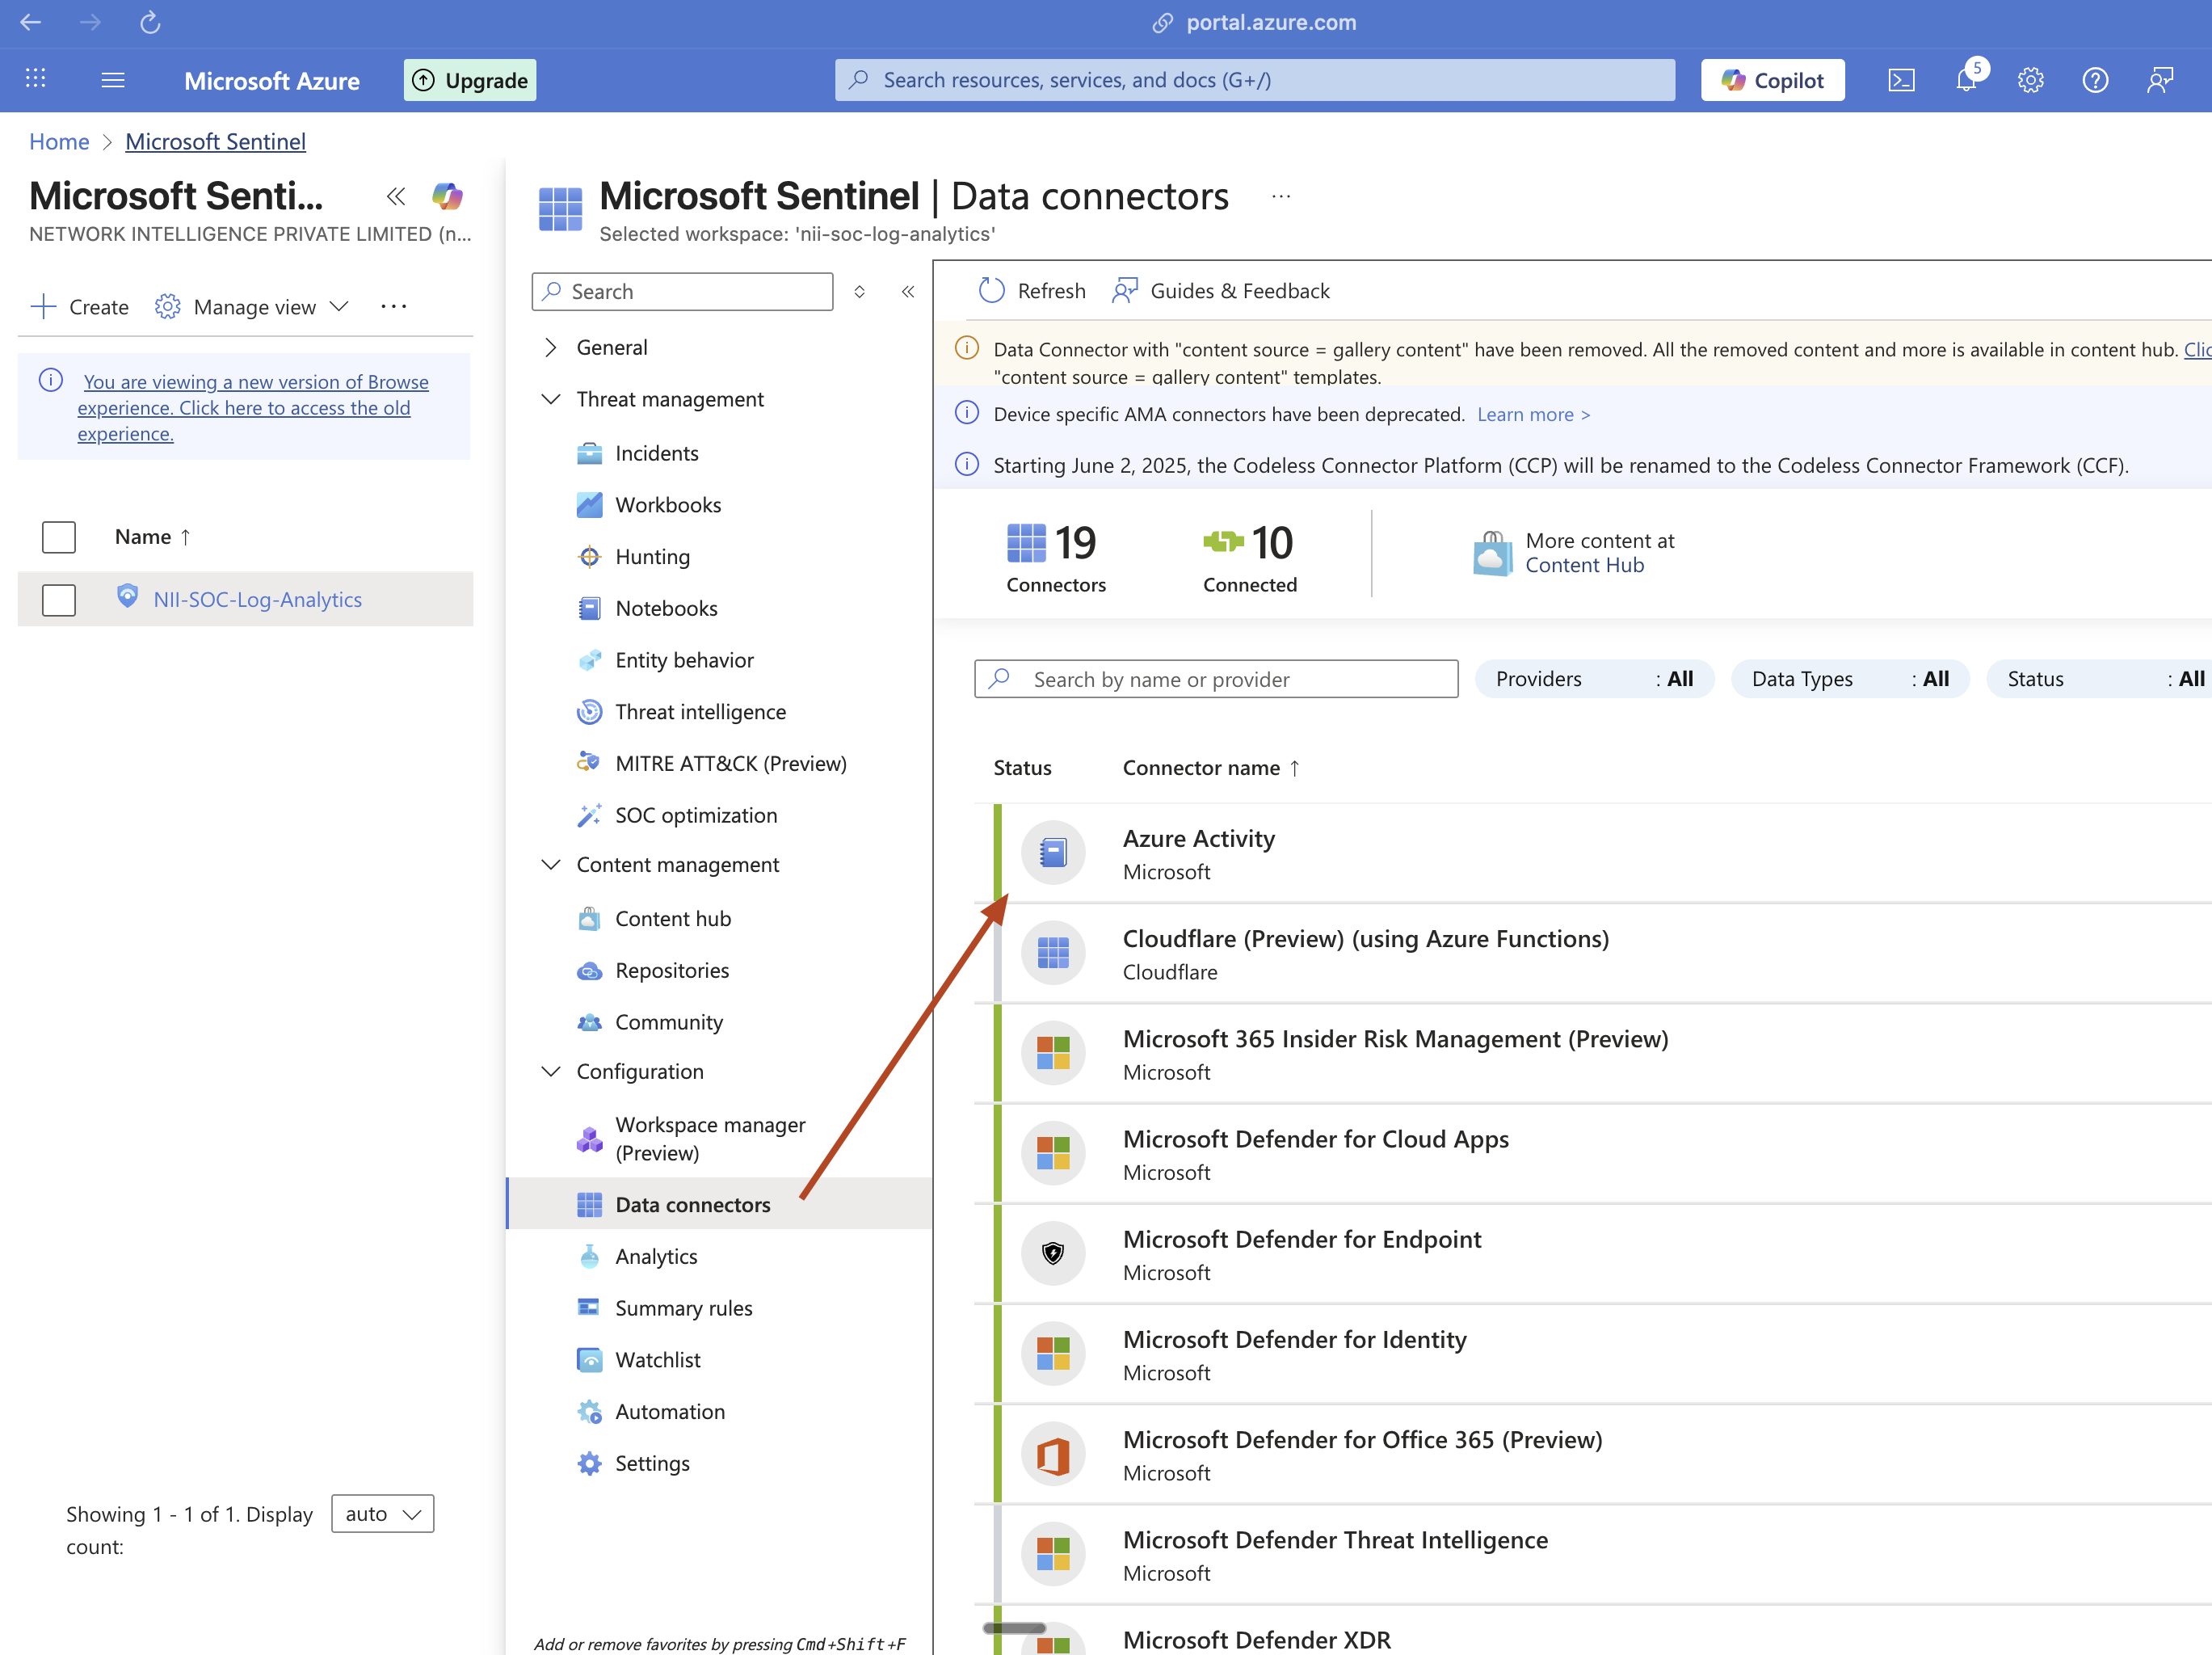Screen dimensions: 2212x1655
Task: Open the notifications bell icon
Action: [1966, 80]
